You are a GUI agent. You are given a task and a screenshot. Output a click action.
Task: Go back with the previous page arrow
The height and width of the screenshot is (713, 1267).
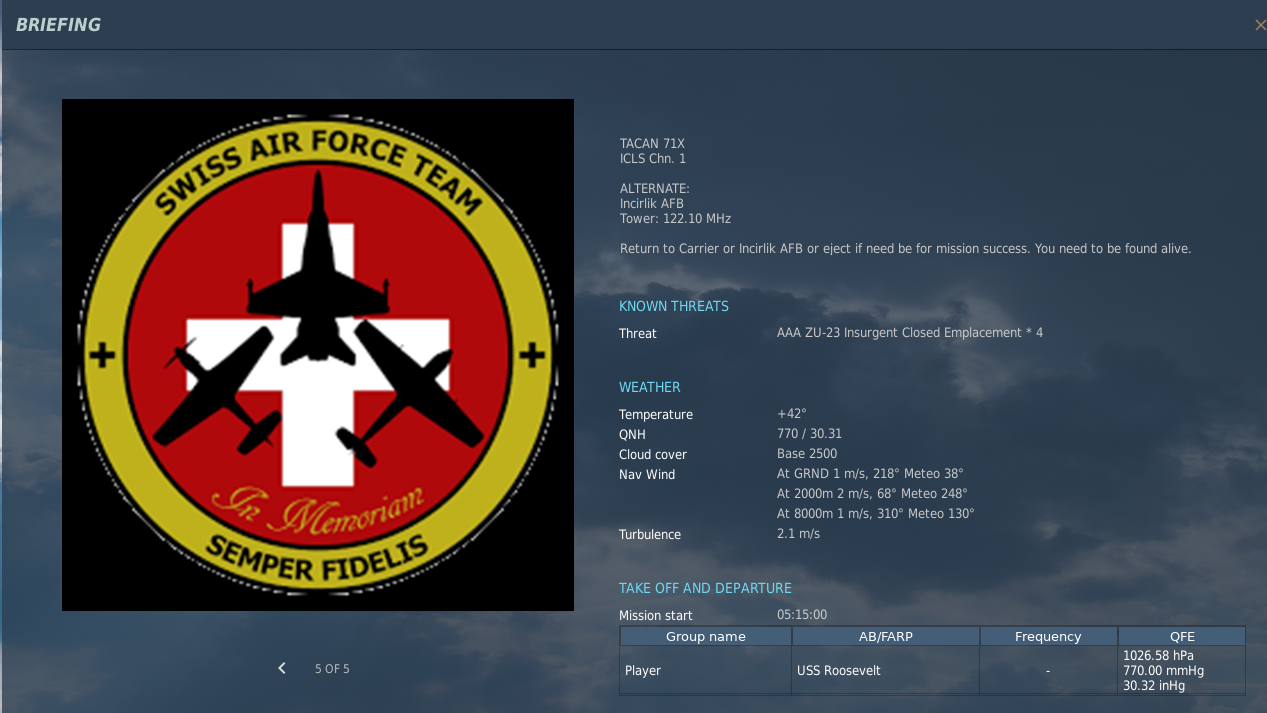tap(282, 668)
